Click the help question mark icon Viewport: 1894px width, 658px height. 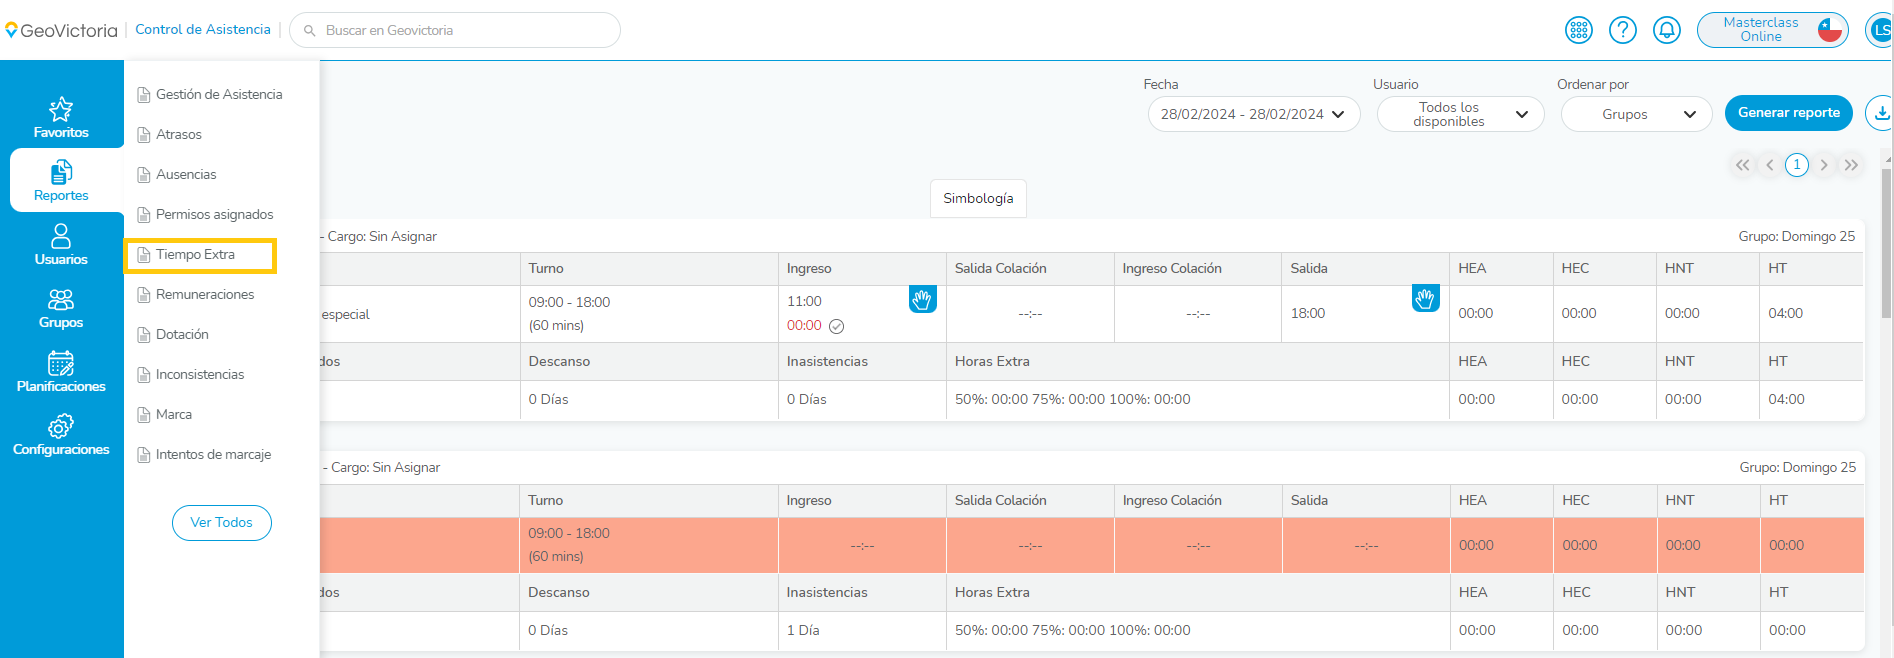1622,30
